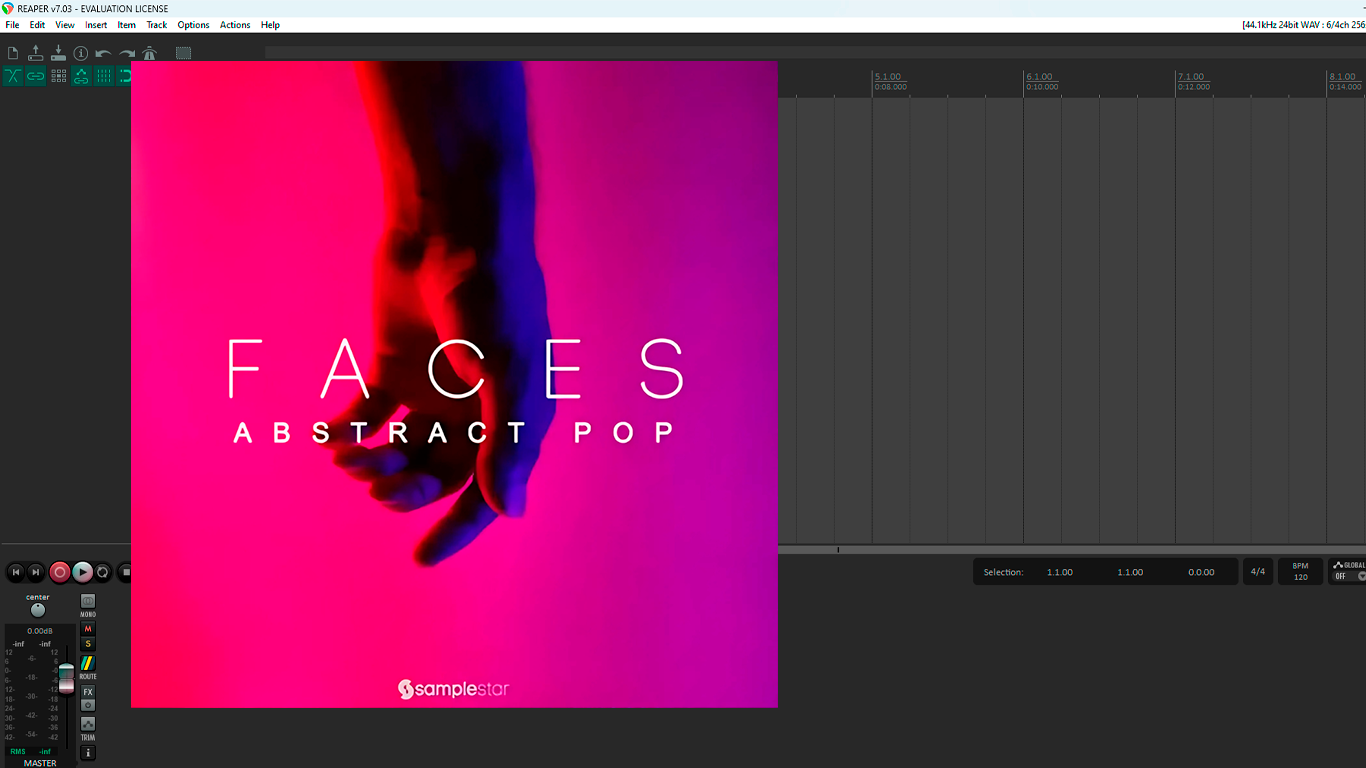Click the Undo arrow icon
Viewport: 1366px width, 768px height.
pos(104,53)
